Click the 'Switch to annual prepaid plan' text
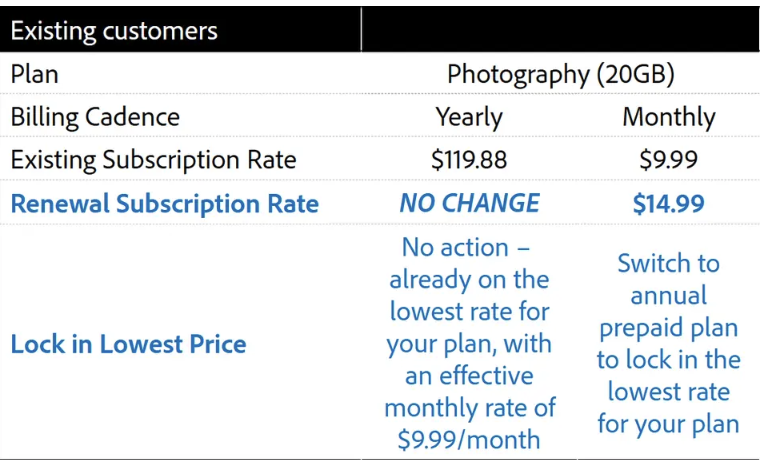The height and width of the screenshot is (460, 760). (x=669, y=295)
